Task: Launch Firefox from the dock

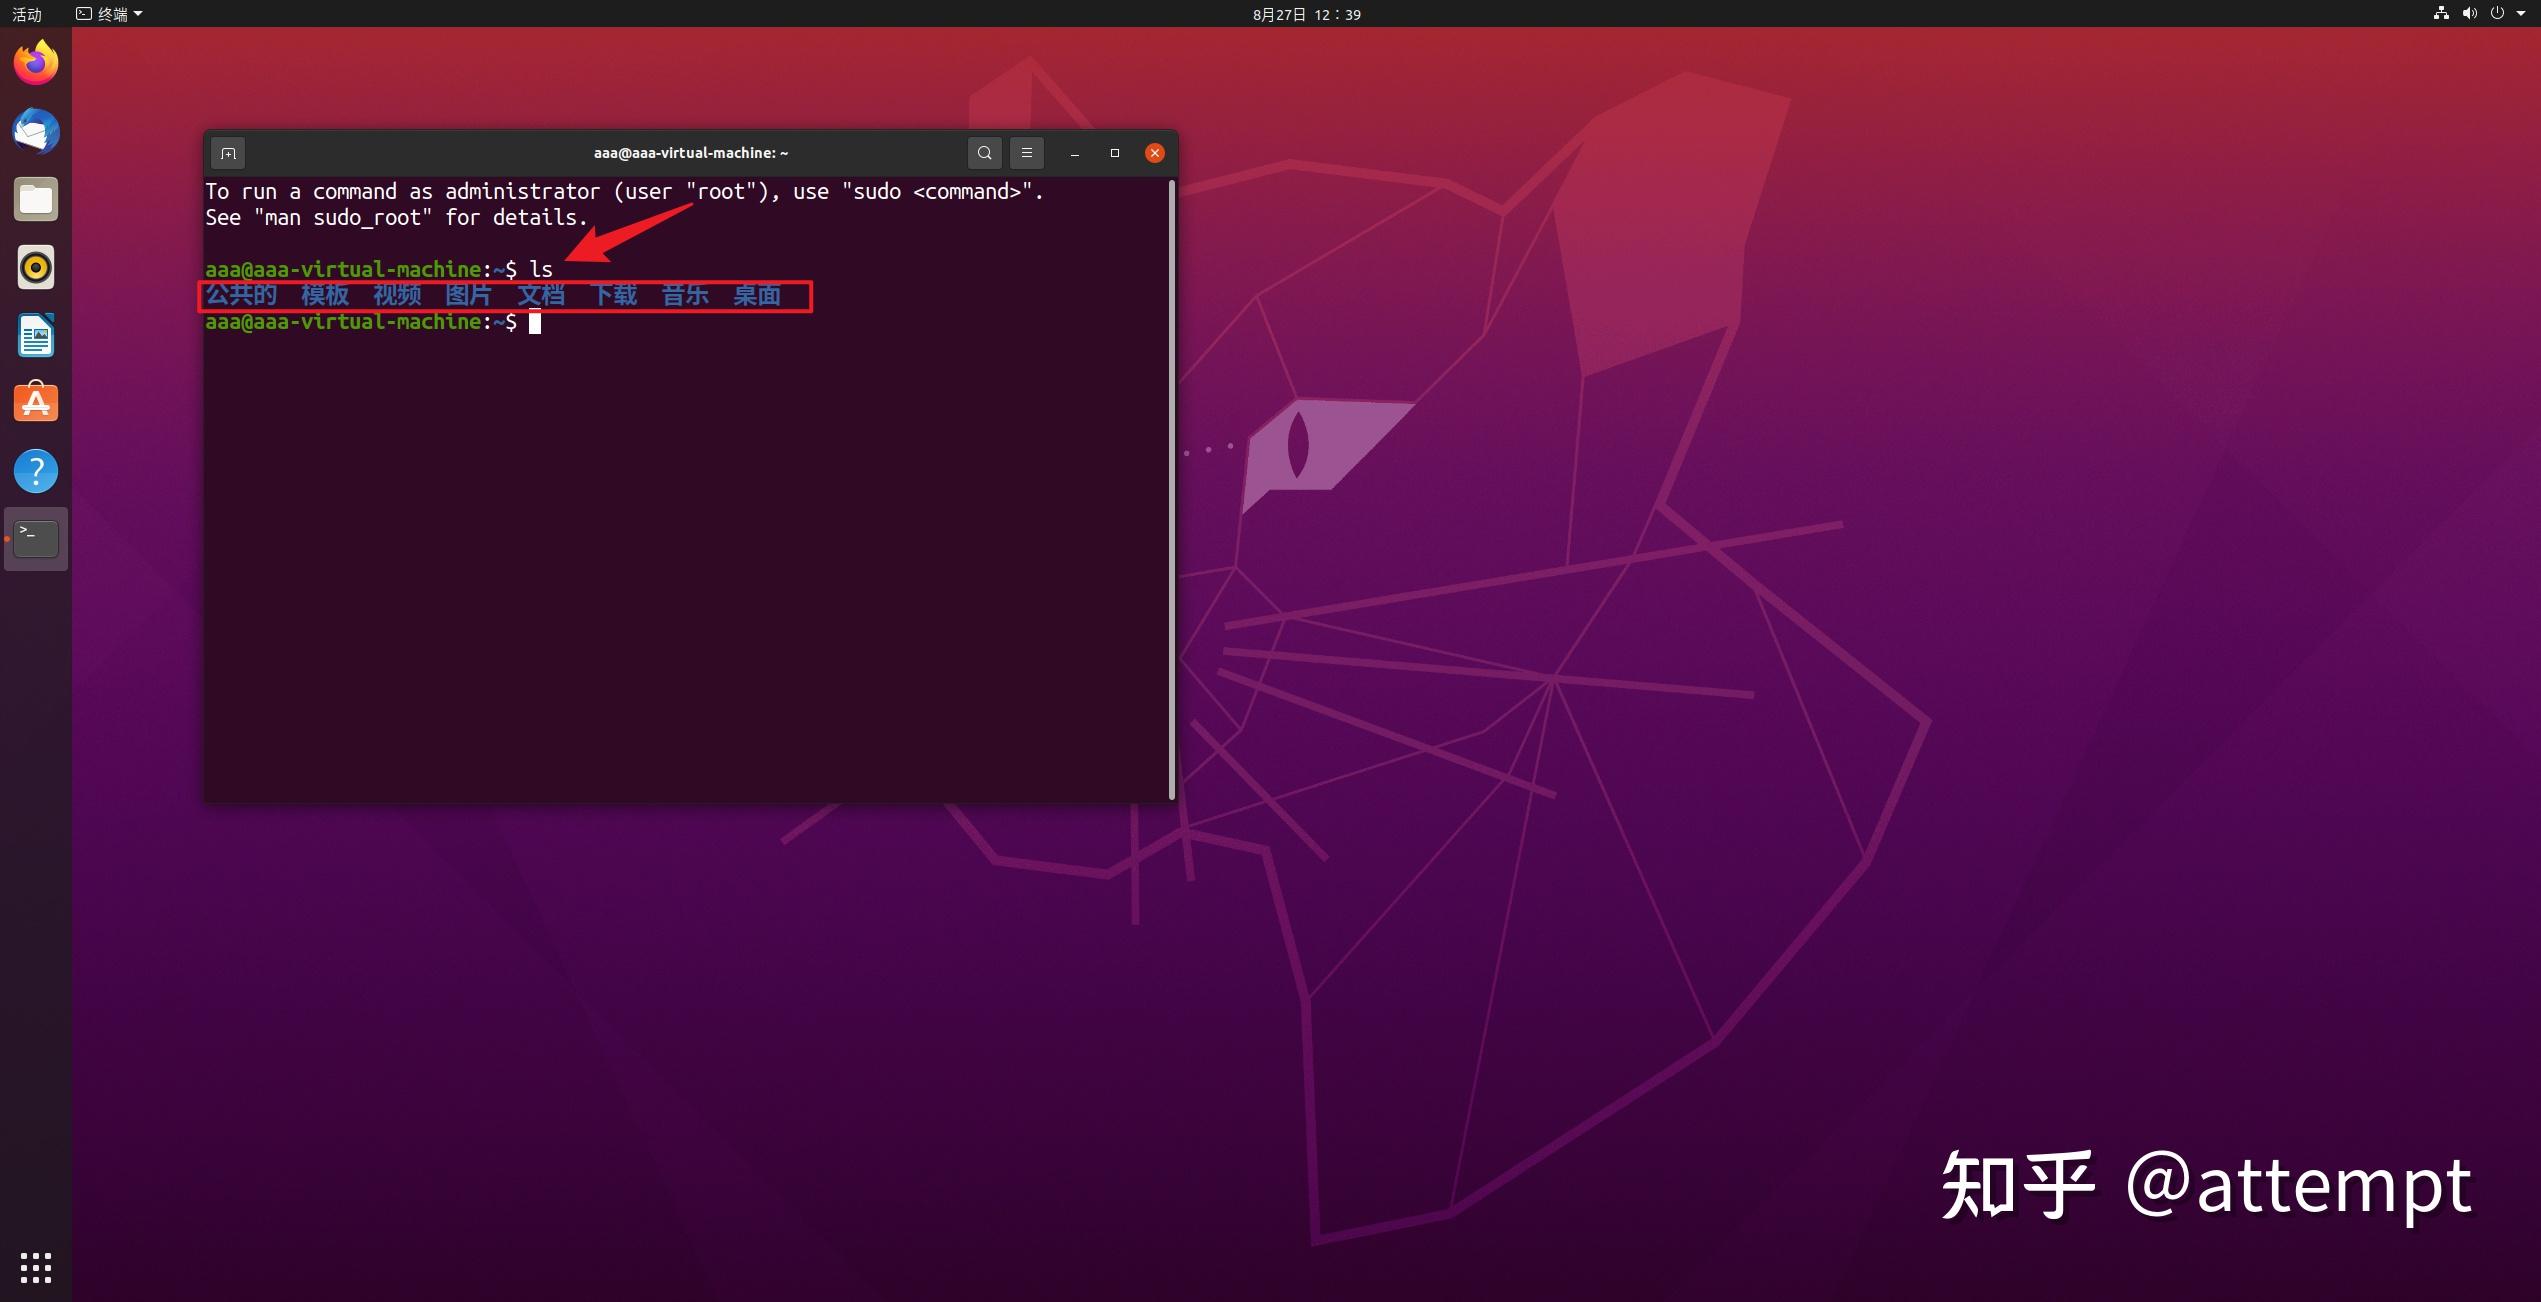Action: (x=36, y=63)
